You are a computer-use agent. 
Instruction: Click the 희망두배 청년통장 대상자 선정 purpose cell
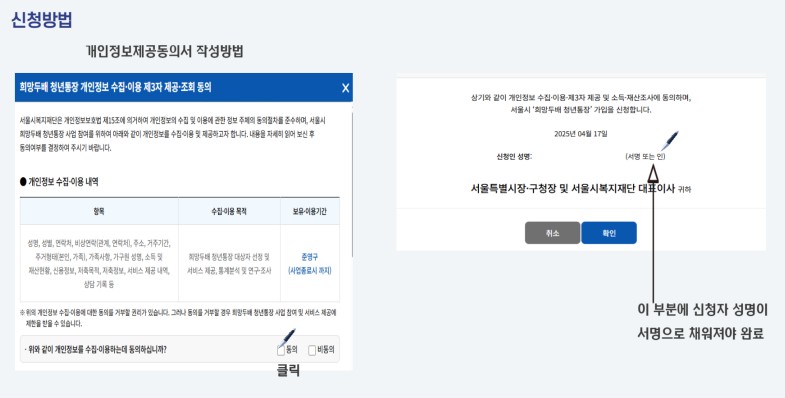click(x=229, y=264)
